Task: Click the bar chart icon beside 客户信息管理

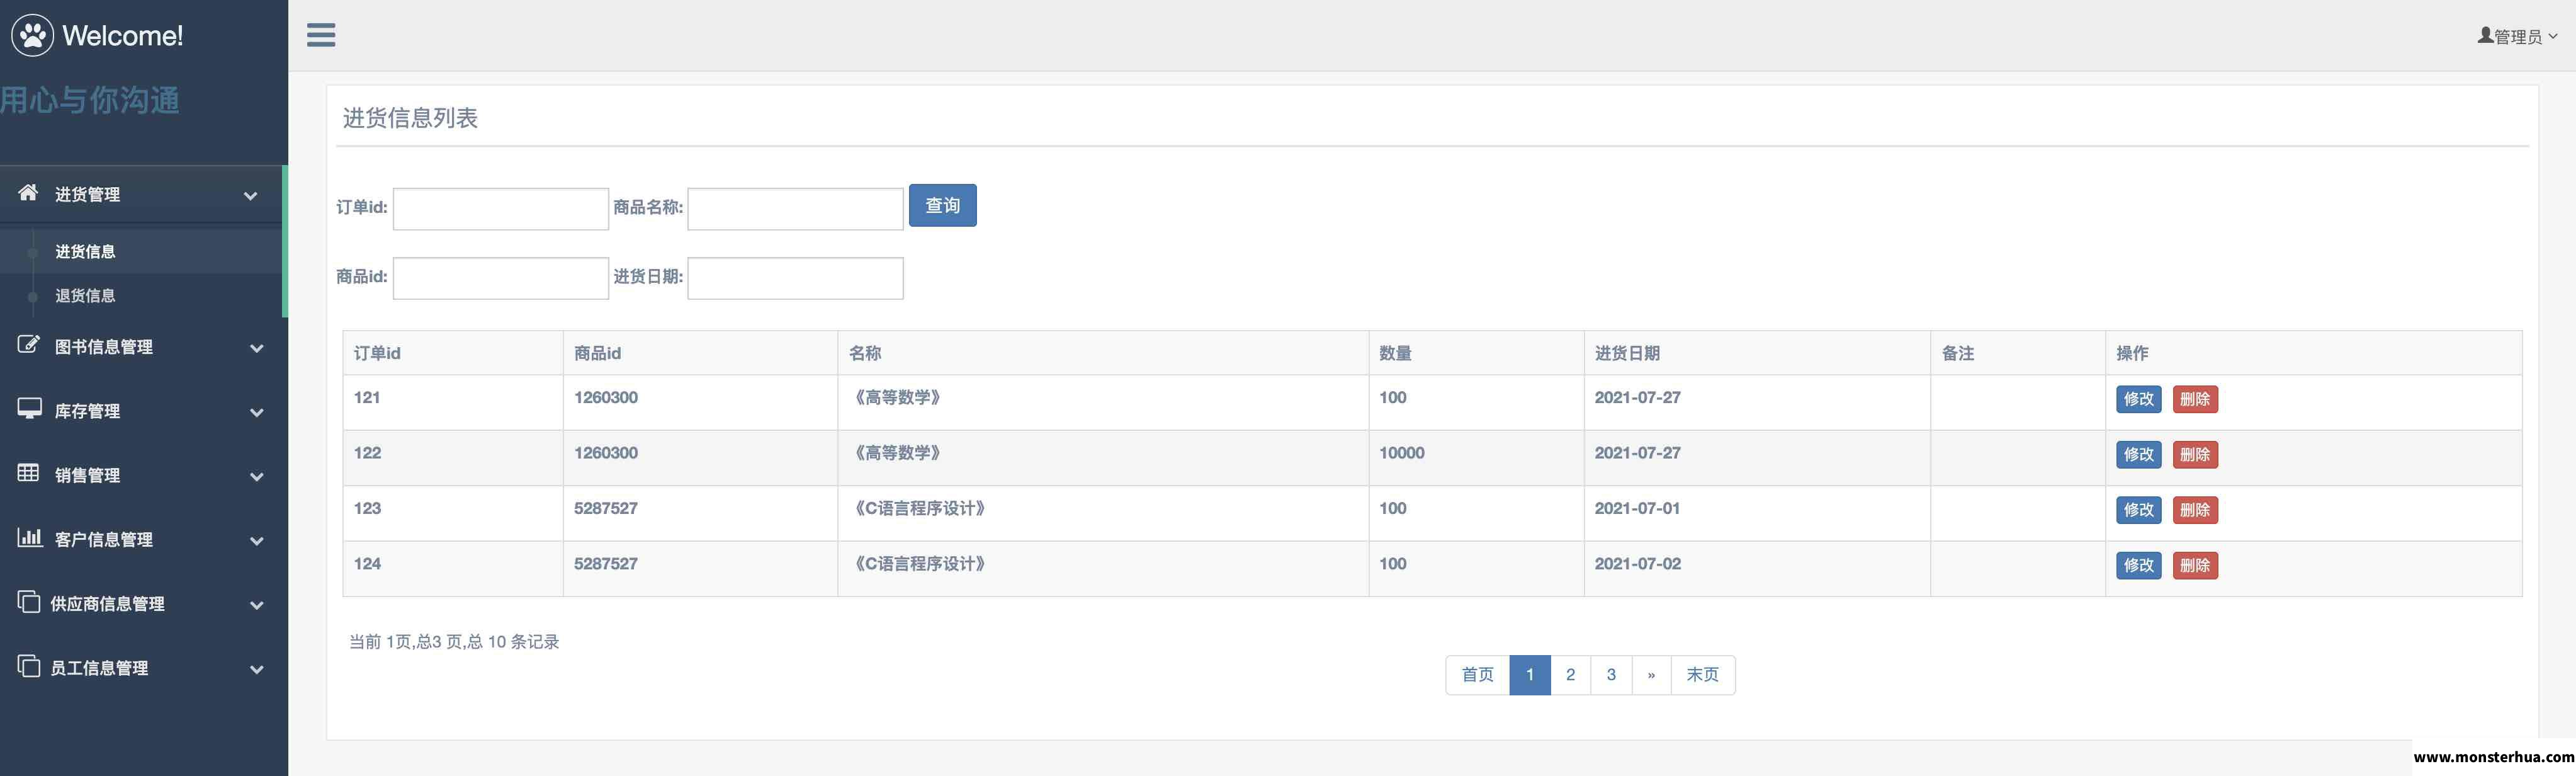Action: 29,537
